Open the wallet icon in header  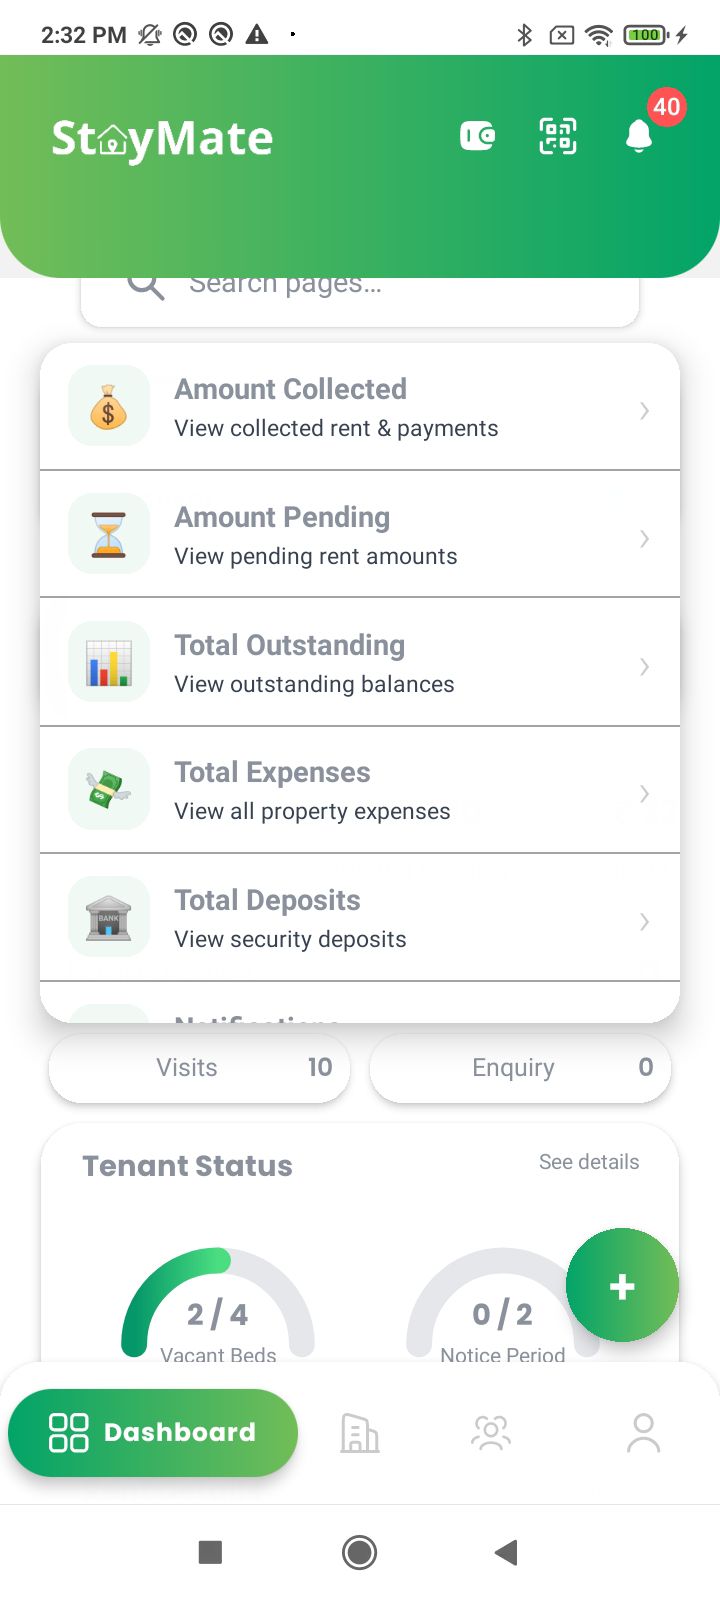click(x=477, y=136)
